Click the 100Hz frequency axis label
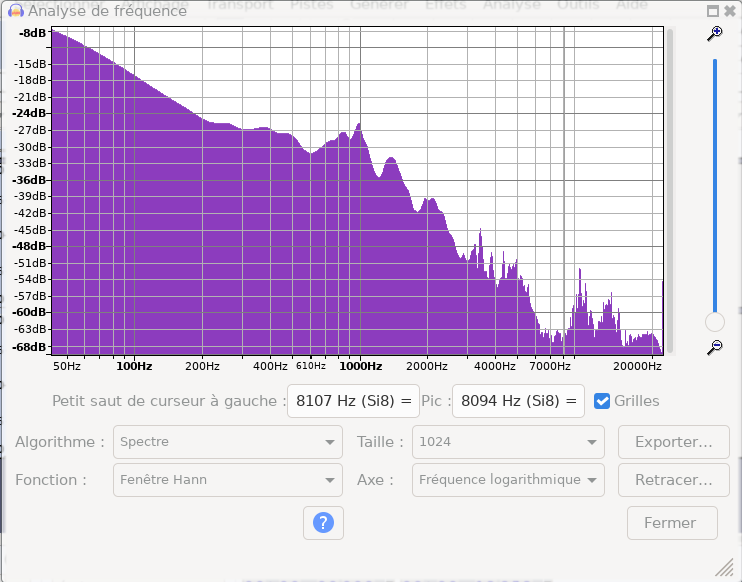 134,366
